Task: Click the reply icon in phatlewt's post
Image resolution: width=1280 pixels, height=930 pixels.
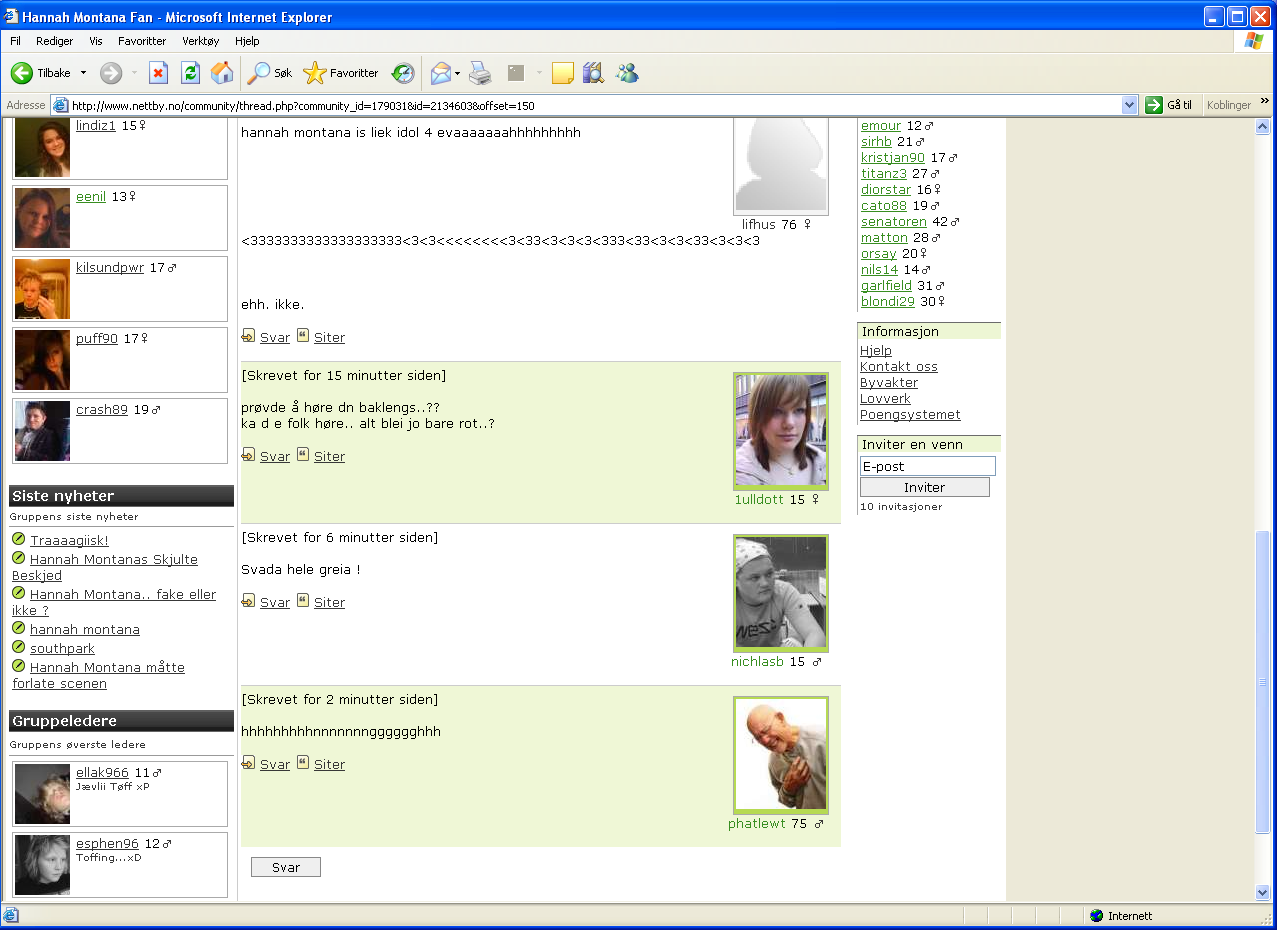Action: pyautogui.click(x=248, y=764)
